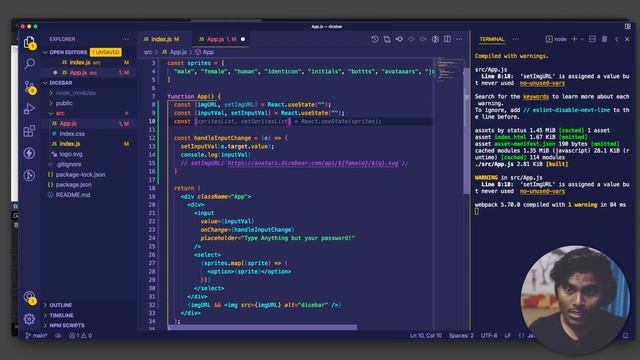Open the Source Control view
The width and height of the screenshot is (640, 360).
coord(29,87)
